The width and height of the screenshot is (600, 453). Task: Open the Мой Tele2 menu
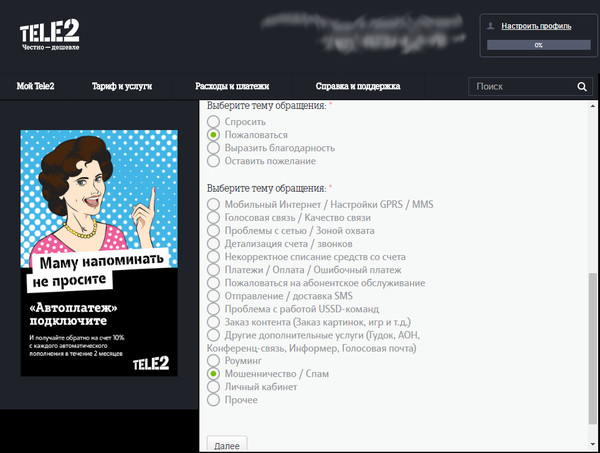click(35, 87)
